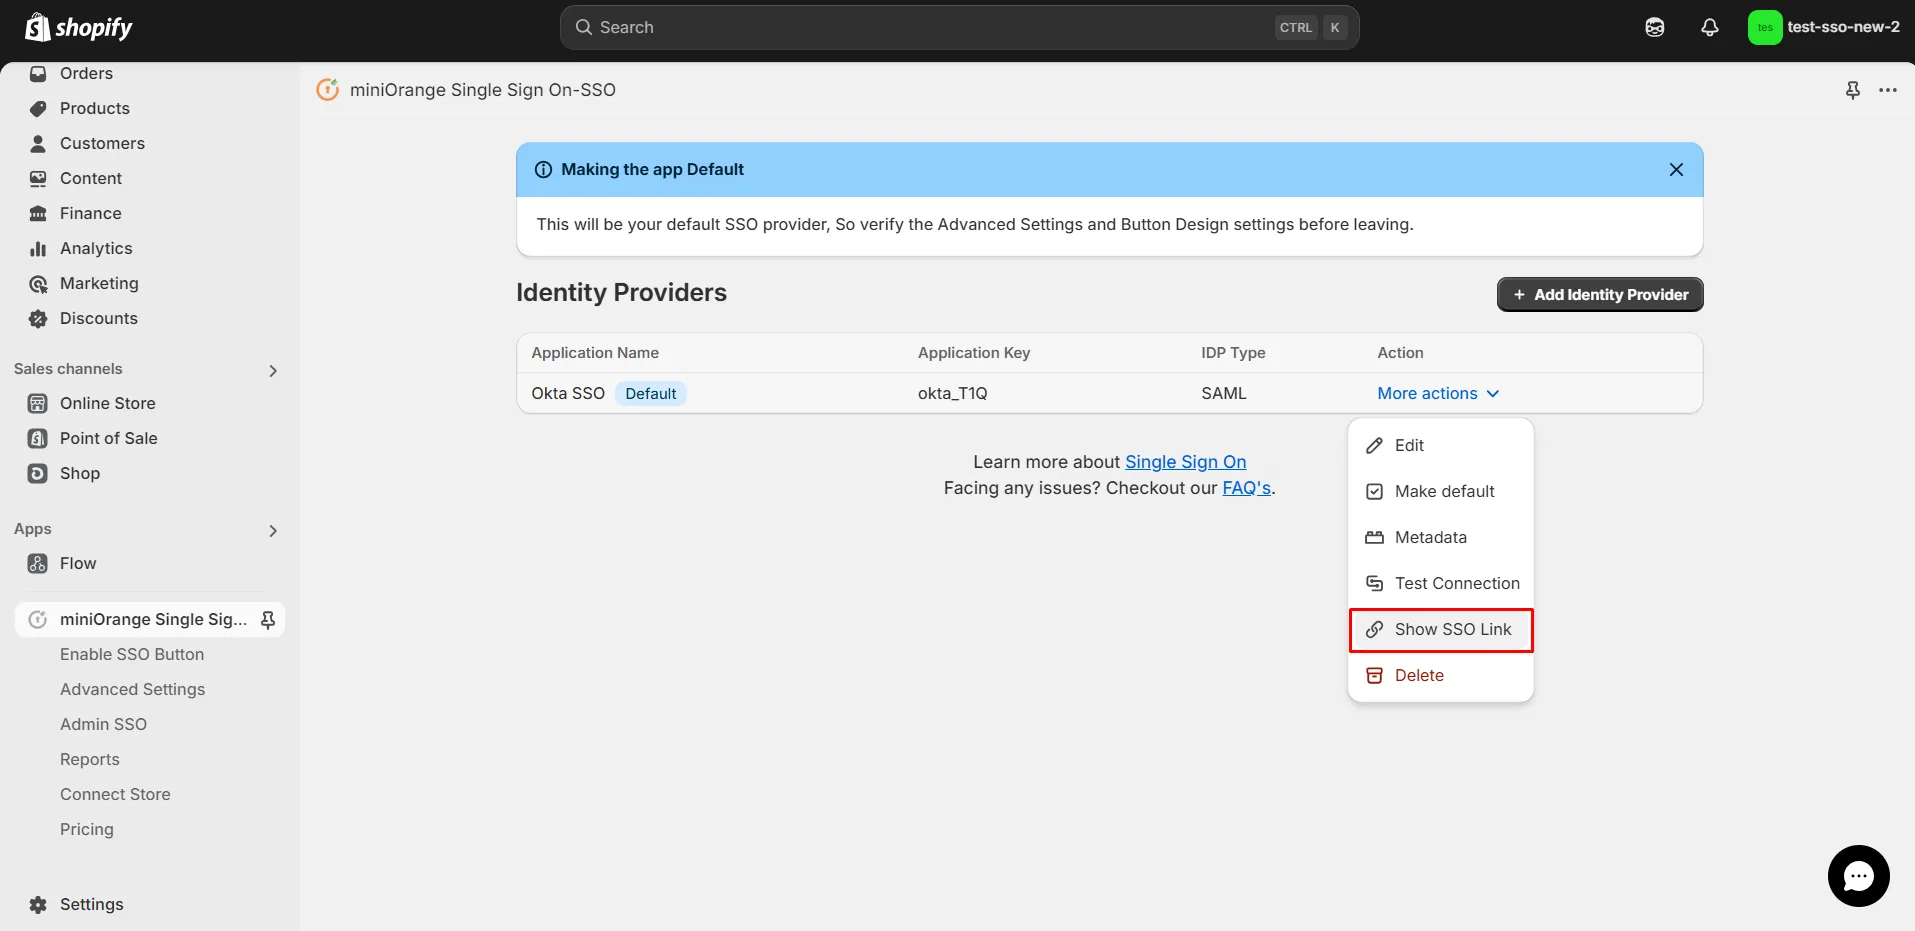
Task: Click the Marketing target icon
Action: tap(38, 283)
